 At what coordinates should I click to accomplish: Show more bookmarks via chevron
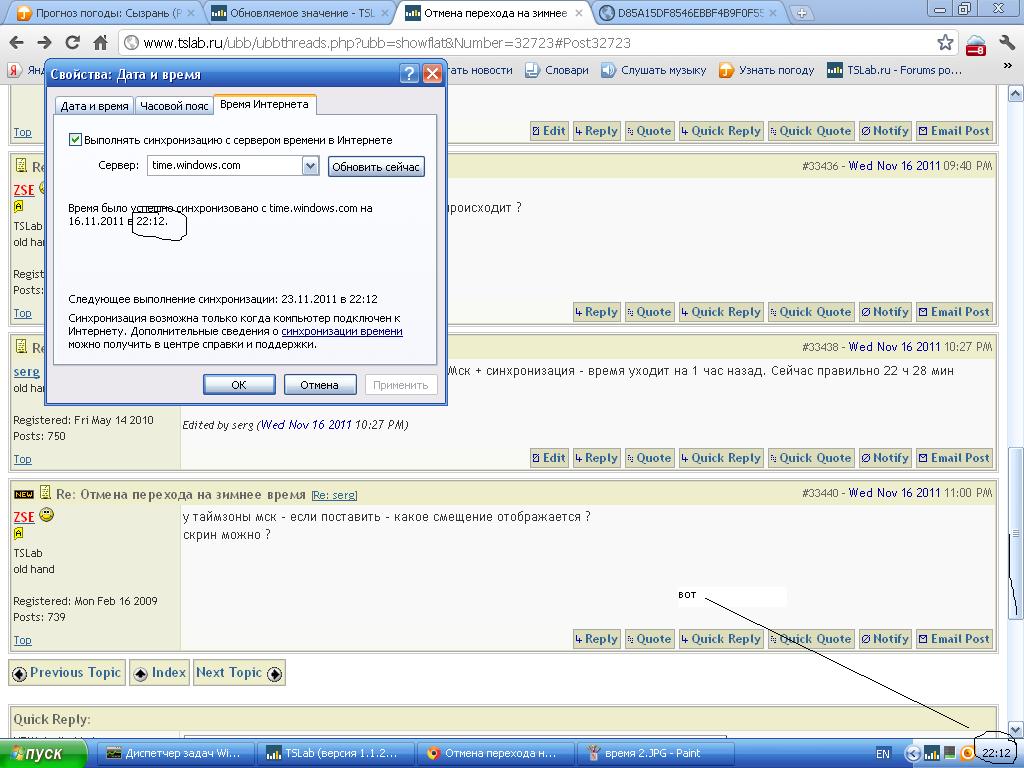(x=1007, y=66)
